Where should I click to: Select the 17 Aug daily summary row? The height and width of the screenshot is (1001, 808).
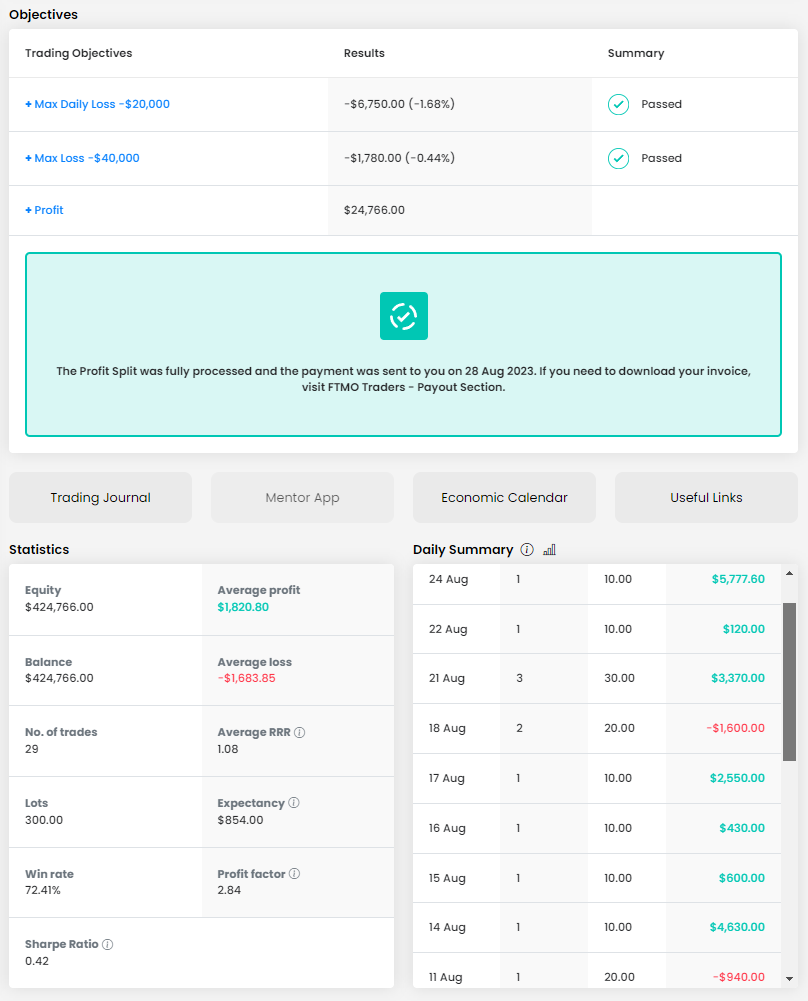[597, 778]
